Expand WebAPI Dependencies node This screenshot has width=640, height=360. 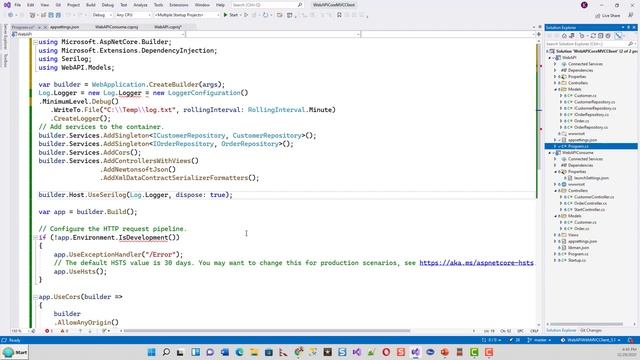click(555, 70)
